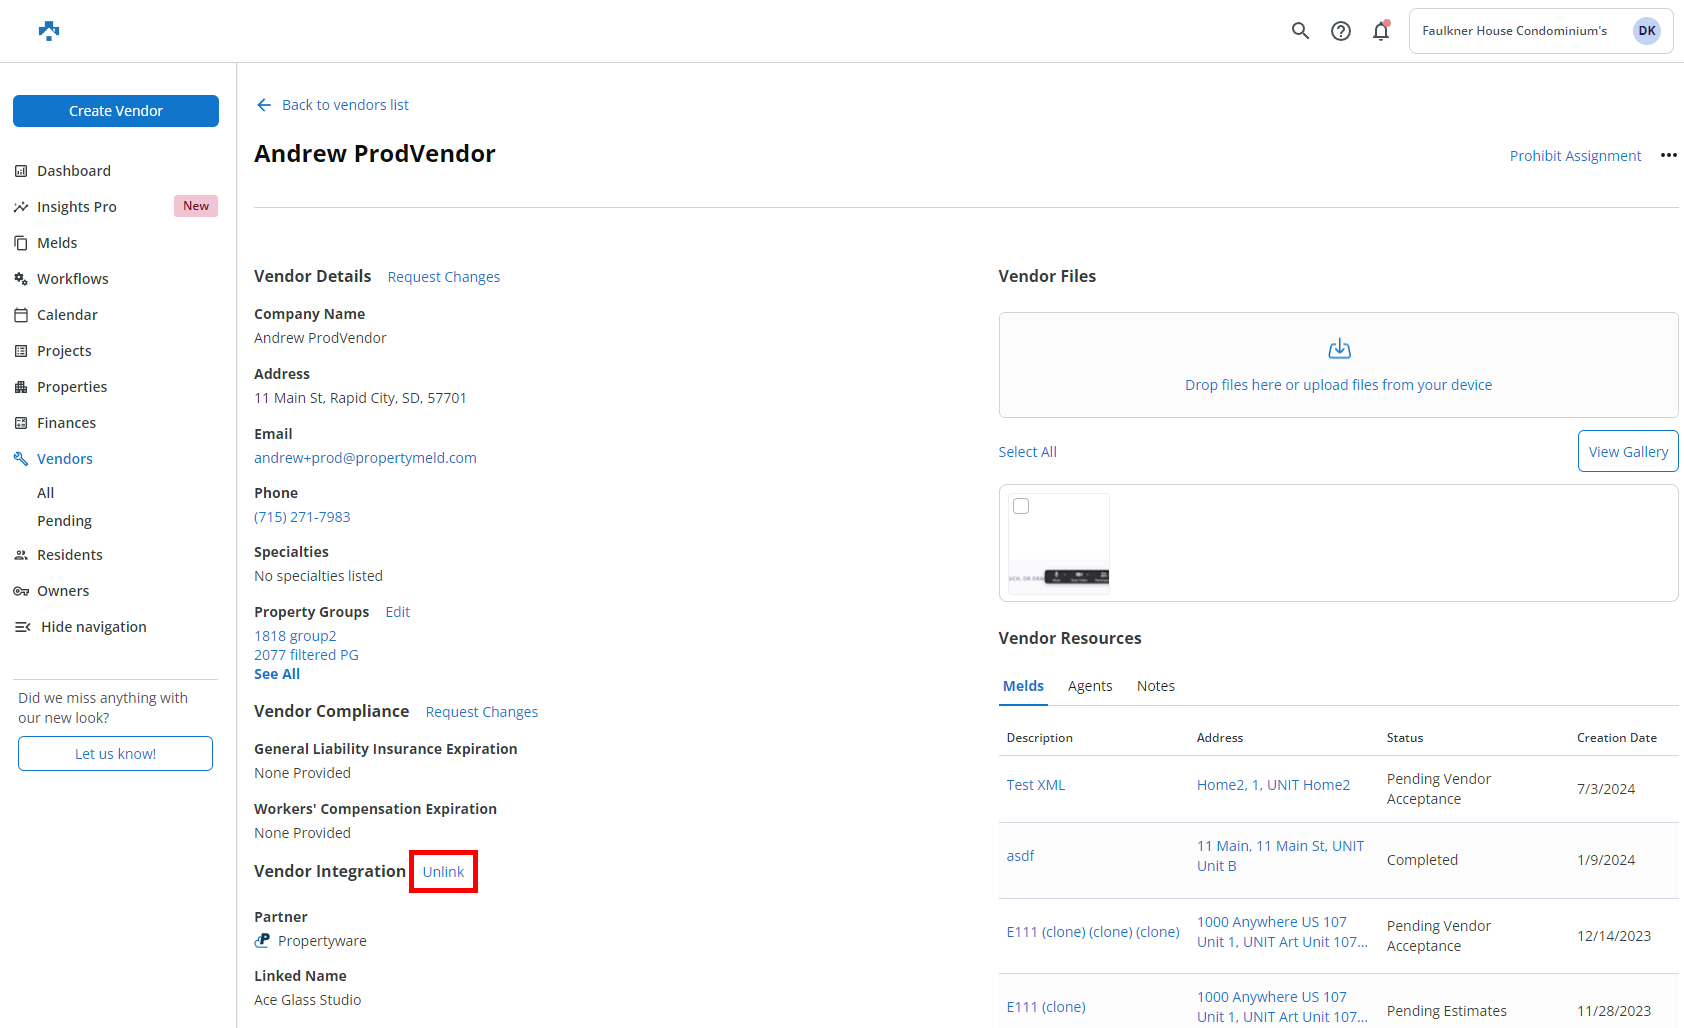Viewport: 1684px width, 1028px height.
Task: Click the Property Meld logo
Action: pos(49,31)
